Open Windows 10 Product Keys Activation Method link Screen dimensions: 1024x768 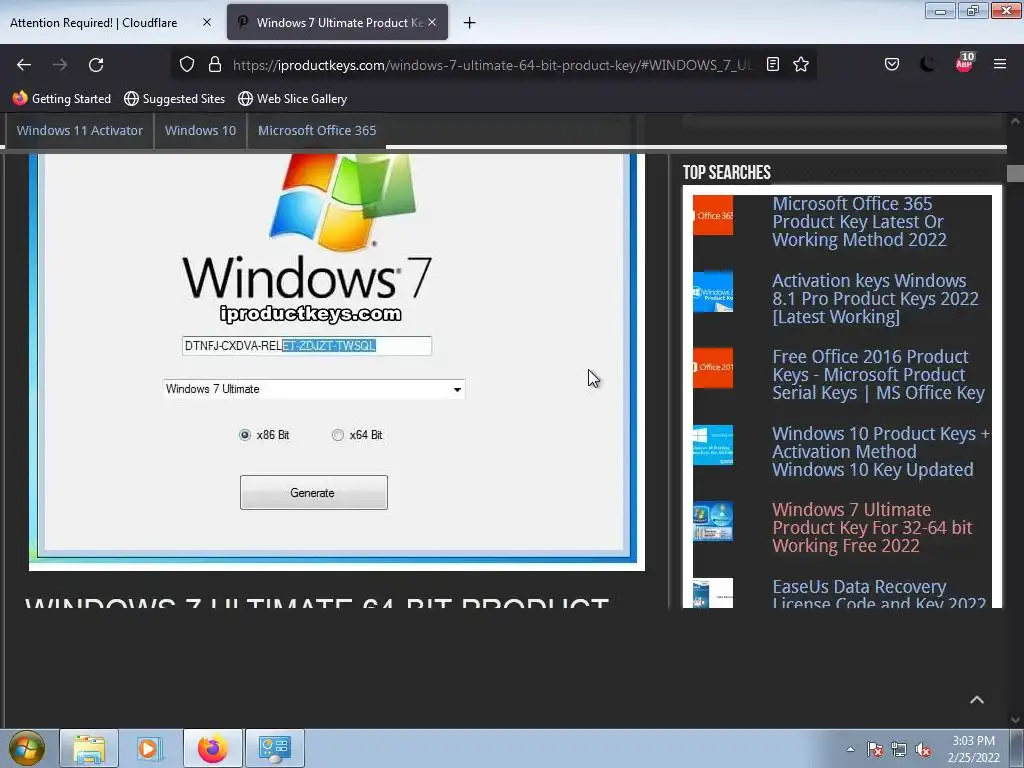click(880, 452)
